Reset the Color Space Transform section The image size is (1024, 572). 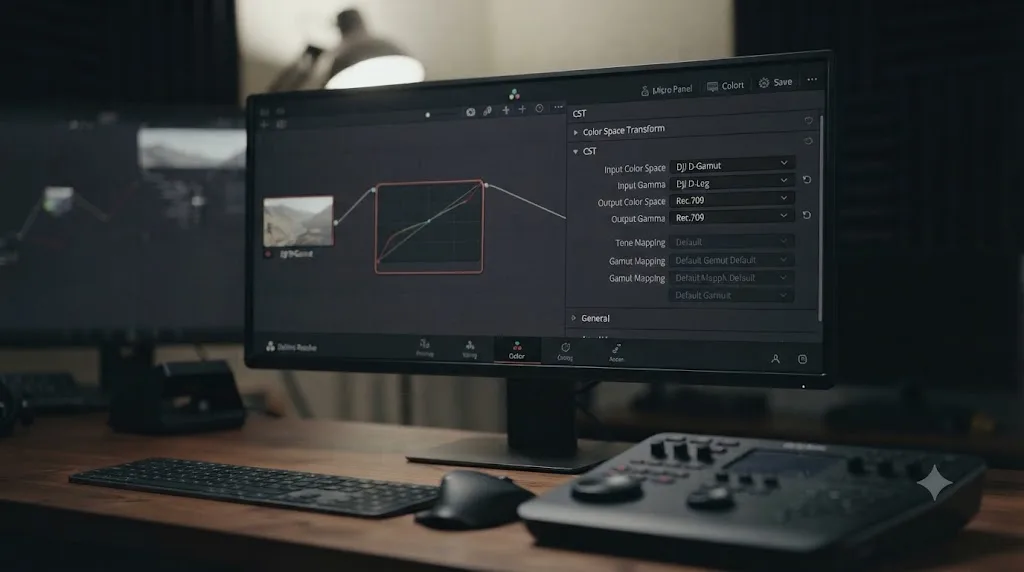808,140
